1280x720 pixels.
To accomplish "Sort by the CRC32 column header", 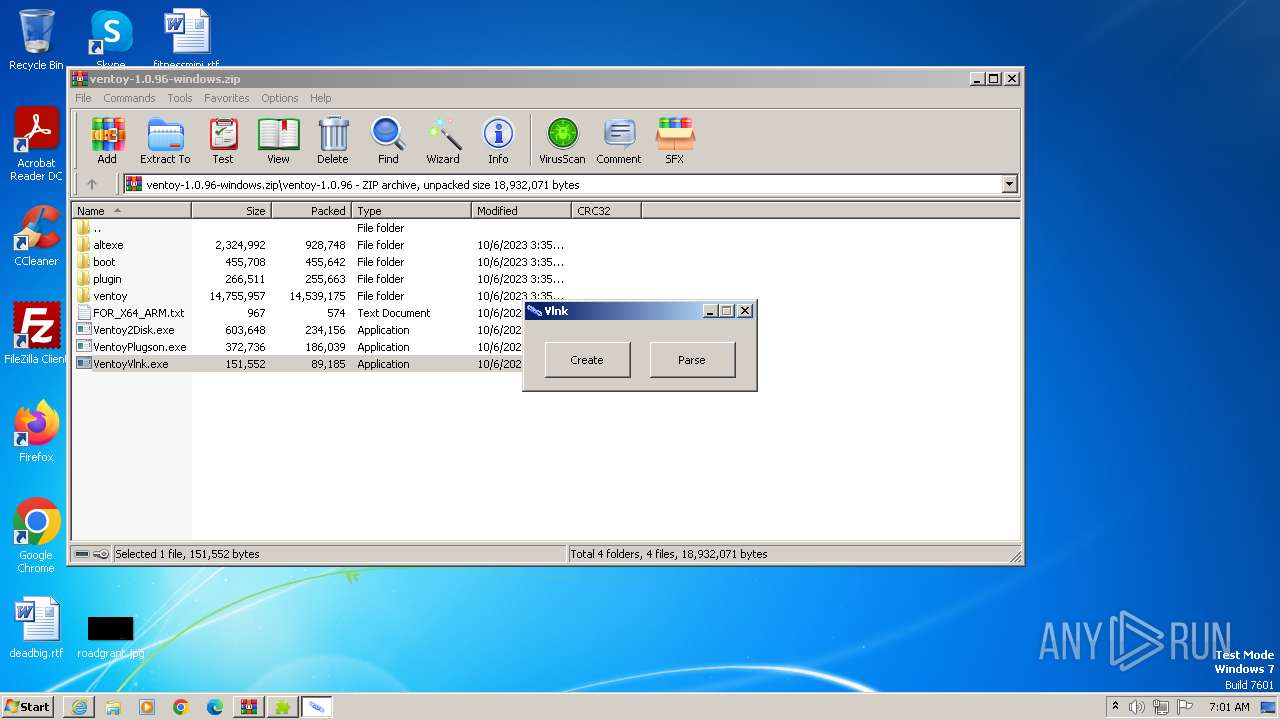I will 606,210.
